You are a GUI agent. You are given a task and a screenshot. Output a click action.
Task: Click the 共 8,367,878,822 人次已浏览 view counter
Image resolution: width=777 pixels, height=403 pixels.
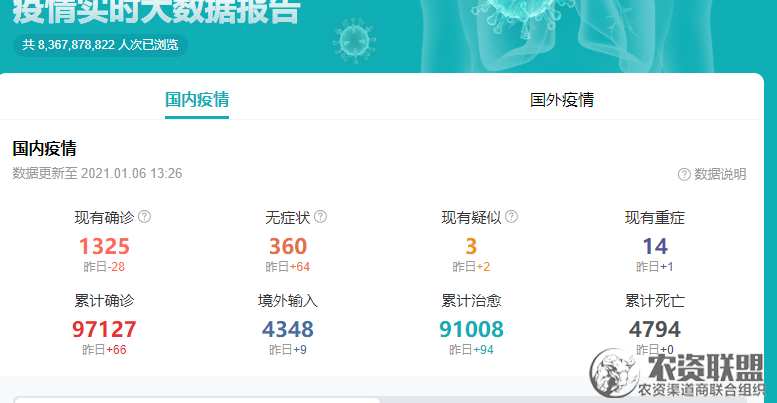pos(100,45)
